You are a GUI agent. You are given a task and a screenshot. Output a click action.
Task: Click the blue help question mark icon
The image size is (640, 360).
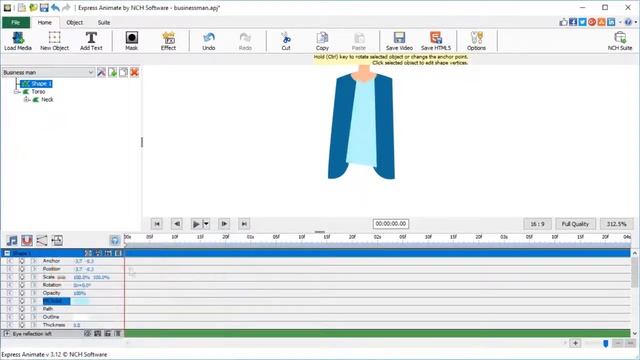628,22
